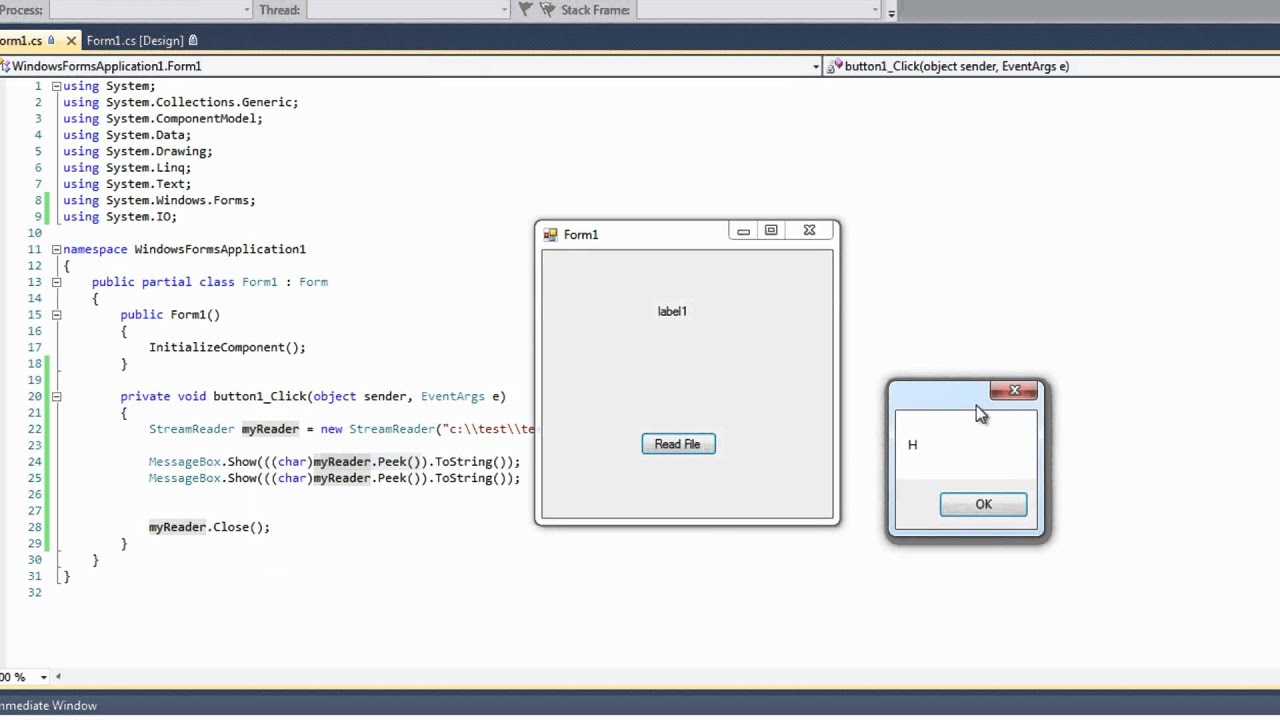
Task: Click the StreamReader myReader declaration line
Action: pyautogui.click(x=342, y=429)
